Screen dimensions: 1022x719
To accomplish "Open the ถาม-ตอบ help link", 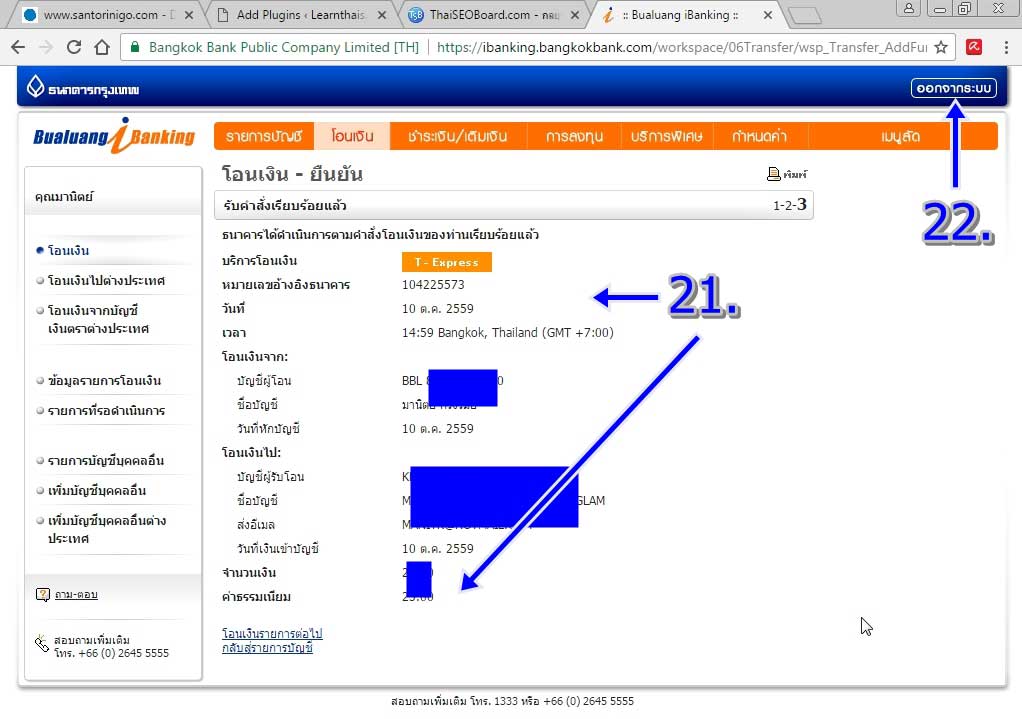I will 76,594.
